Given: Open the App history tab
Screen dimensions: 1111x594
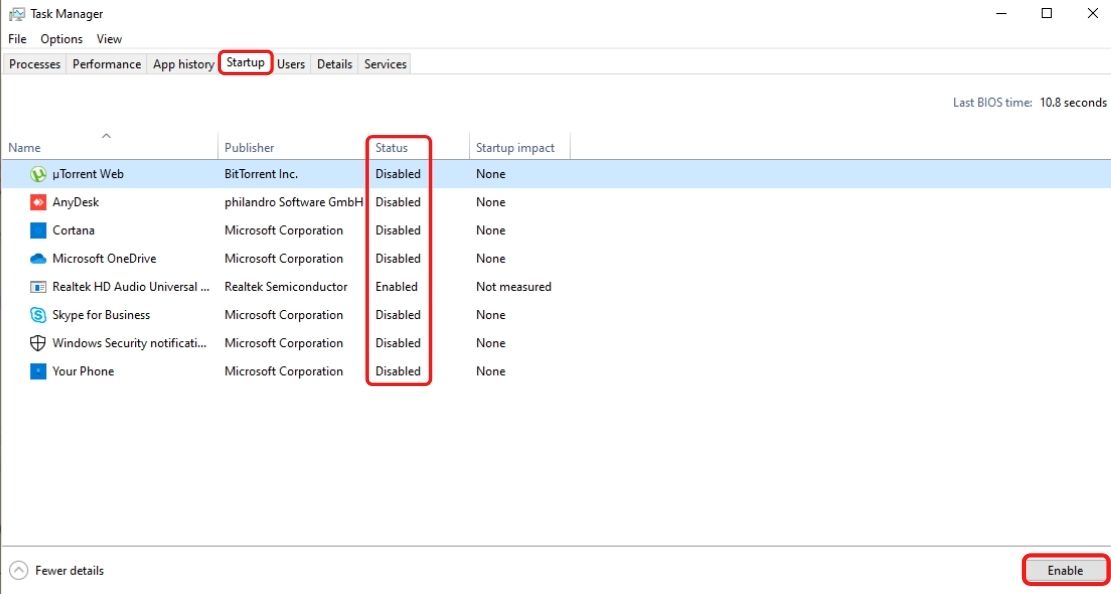Looking at the screenshot, I should pos(183,64).
